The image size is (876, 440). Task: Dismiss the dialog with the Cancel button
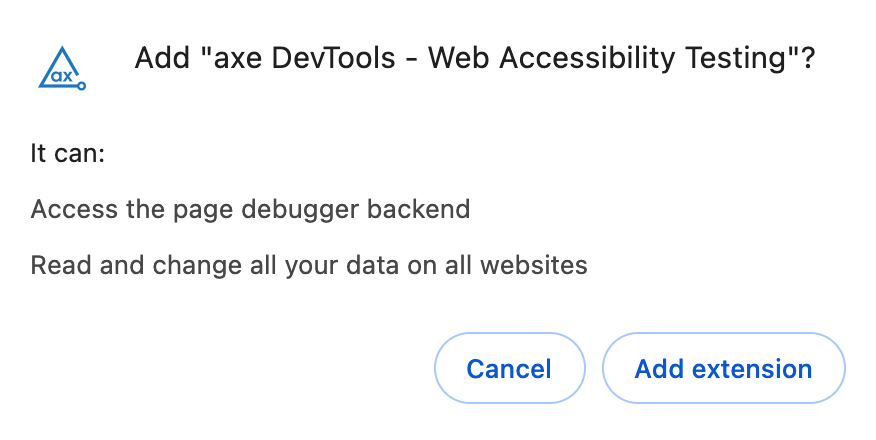click(x=510, y=368)
